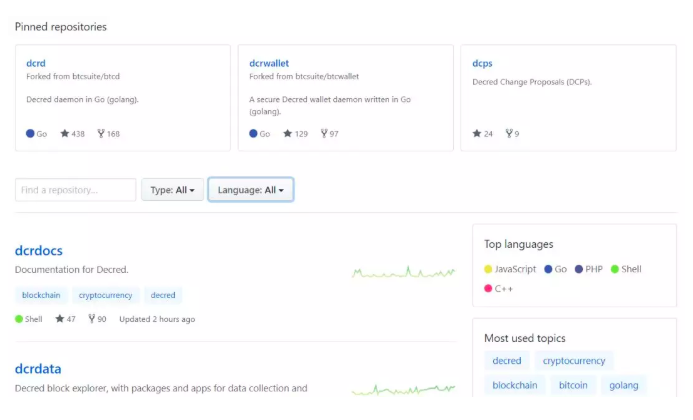The width and height of the screenshot is (693, 420).
Task: Click the dcrdocs activity sparkline graph
Action: click(x=402, y=272)
